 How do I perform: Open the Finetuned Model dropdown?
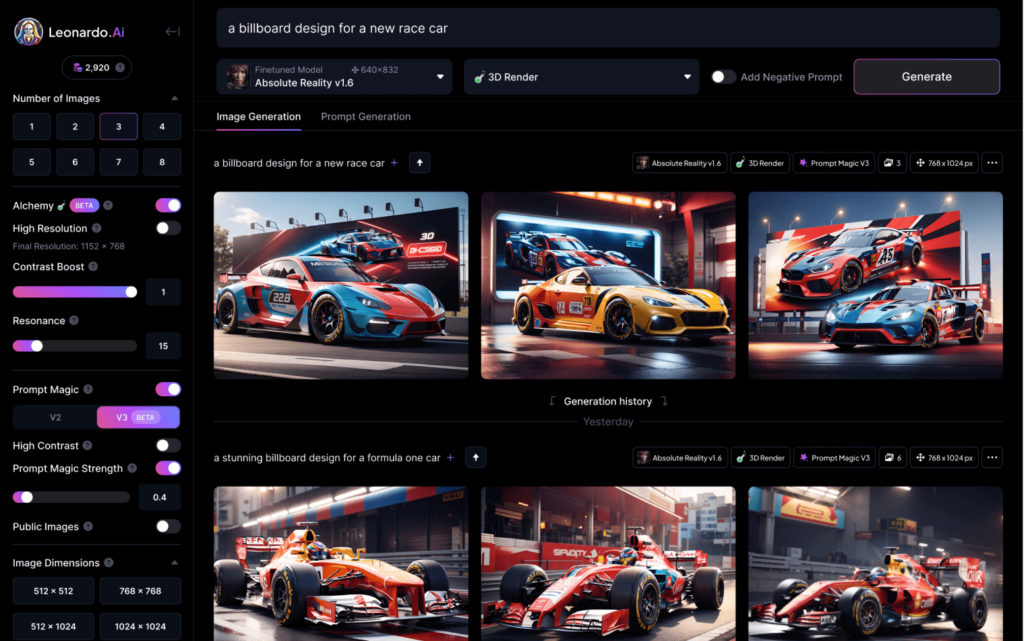[336, 77]
